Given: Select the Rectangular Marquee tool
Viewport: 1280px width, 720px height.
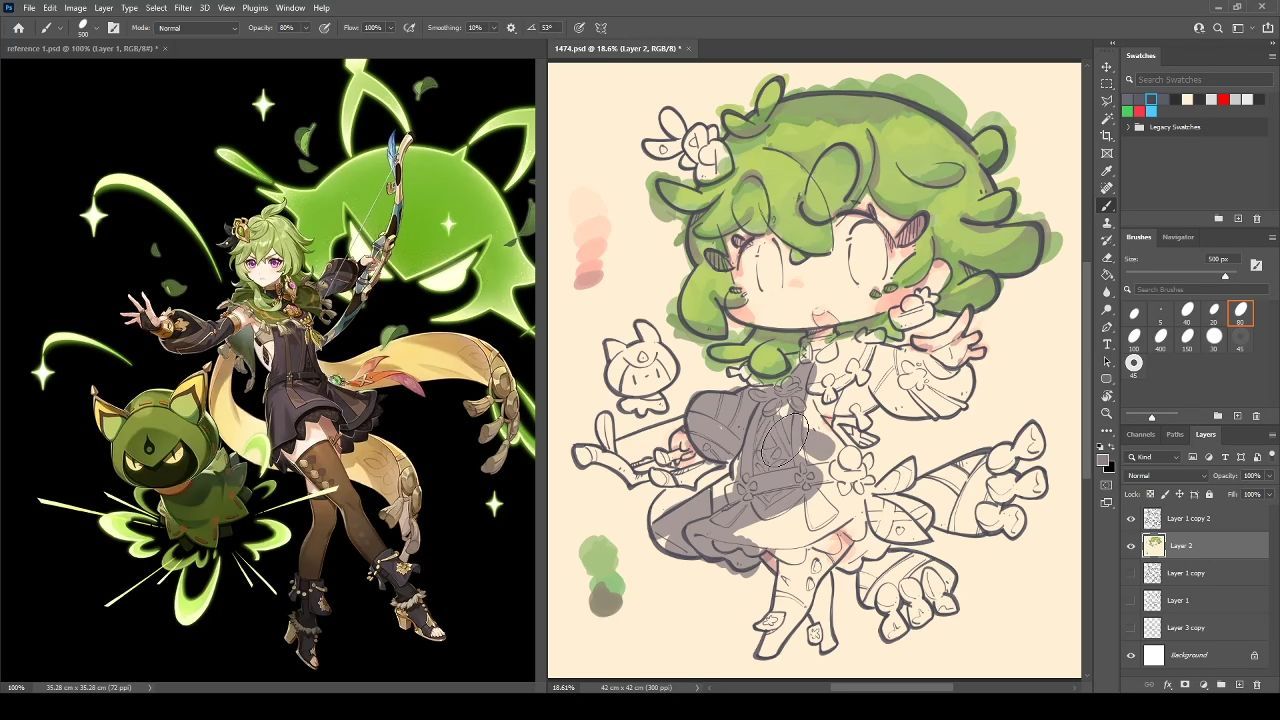Looking at the screenshot, I should coord(1107,84).
